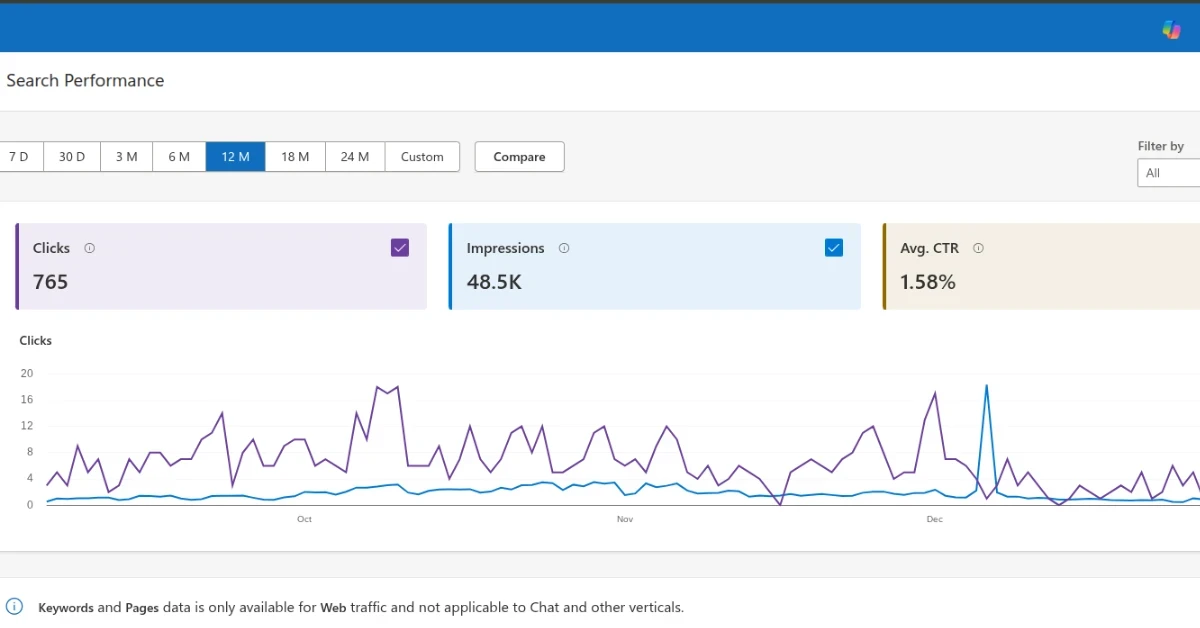This screenshot has height=628, width=1200.
Task: Select the 7 D time range
Action: pos(19,157)
